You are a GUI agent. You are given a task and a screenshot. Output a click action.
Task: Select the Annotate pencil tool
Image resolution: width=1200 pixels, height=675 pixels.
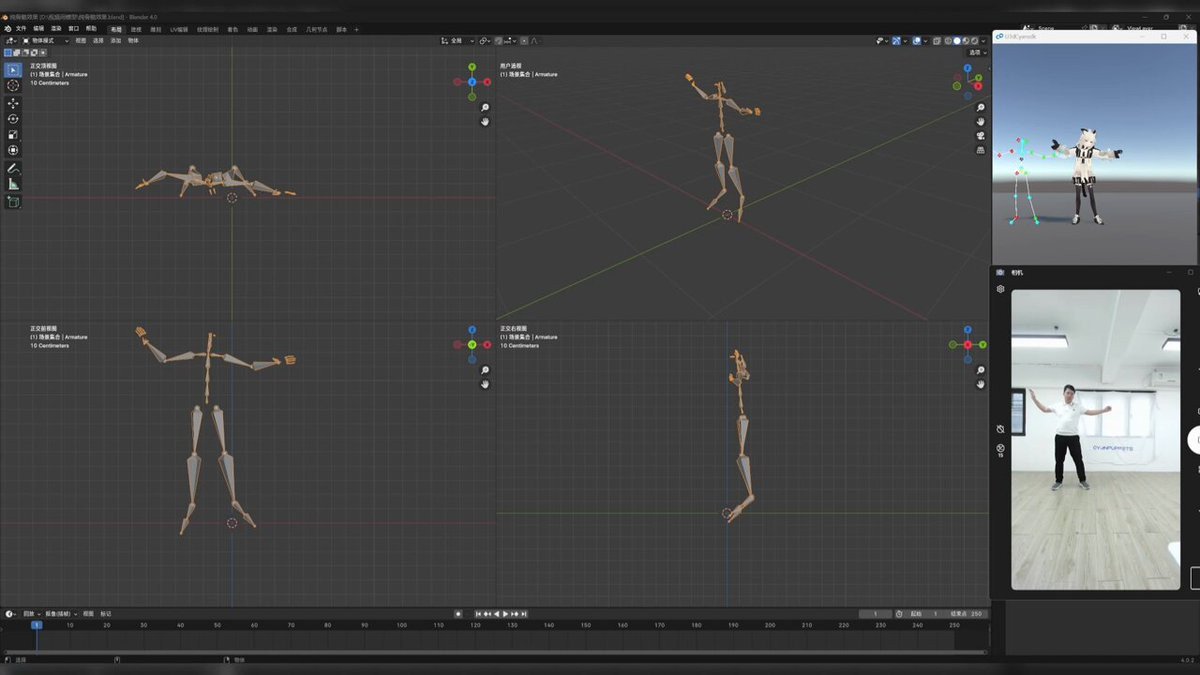pyautogui.click(x=13, y=168)
